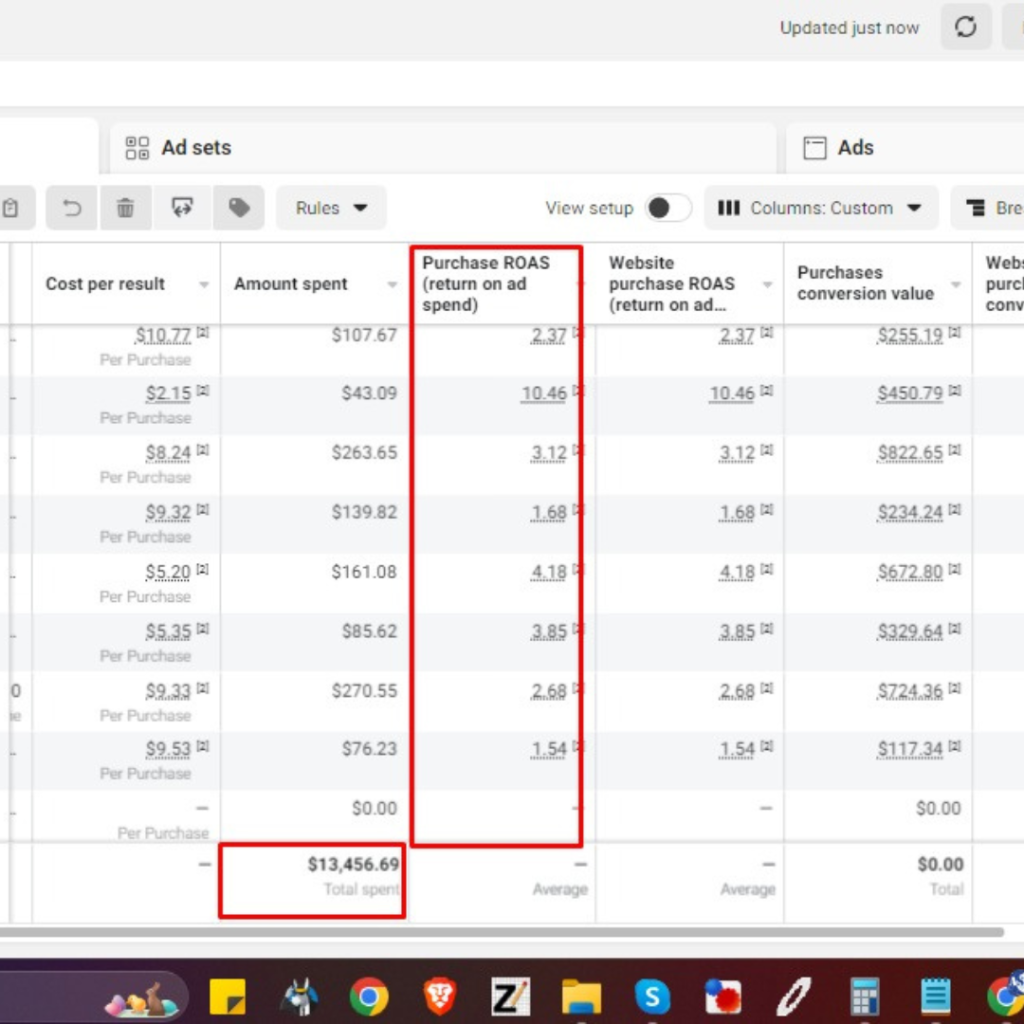
Task: Click the tag label icon in toolbar
Action: click(238, 208)
